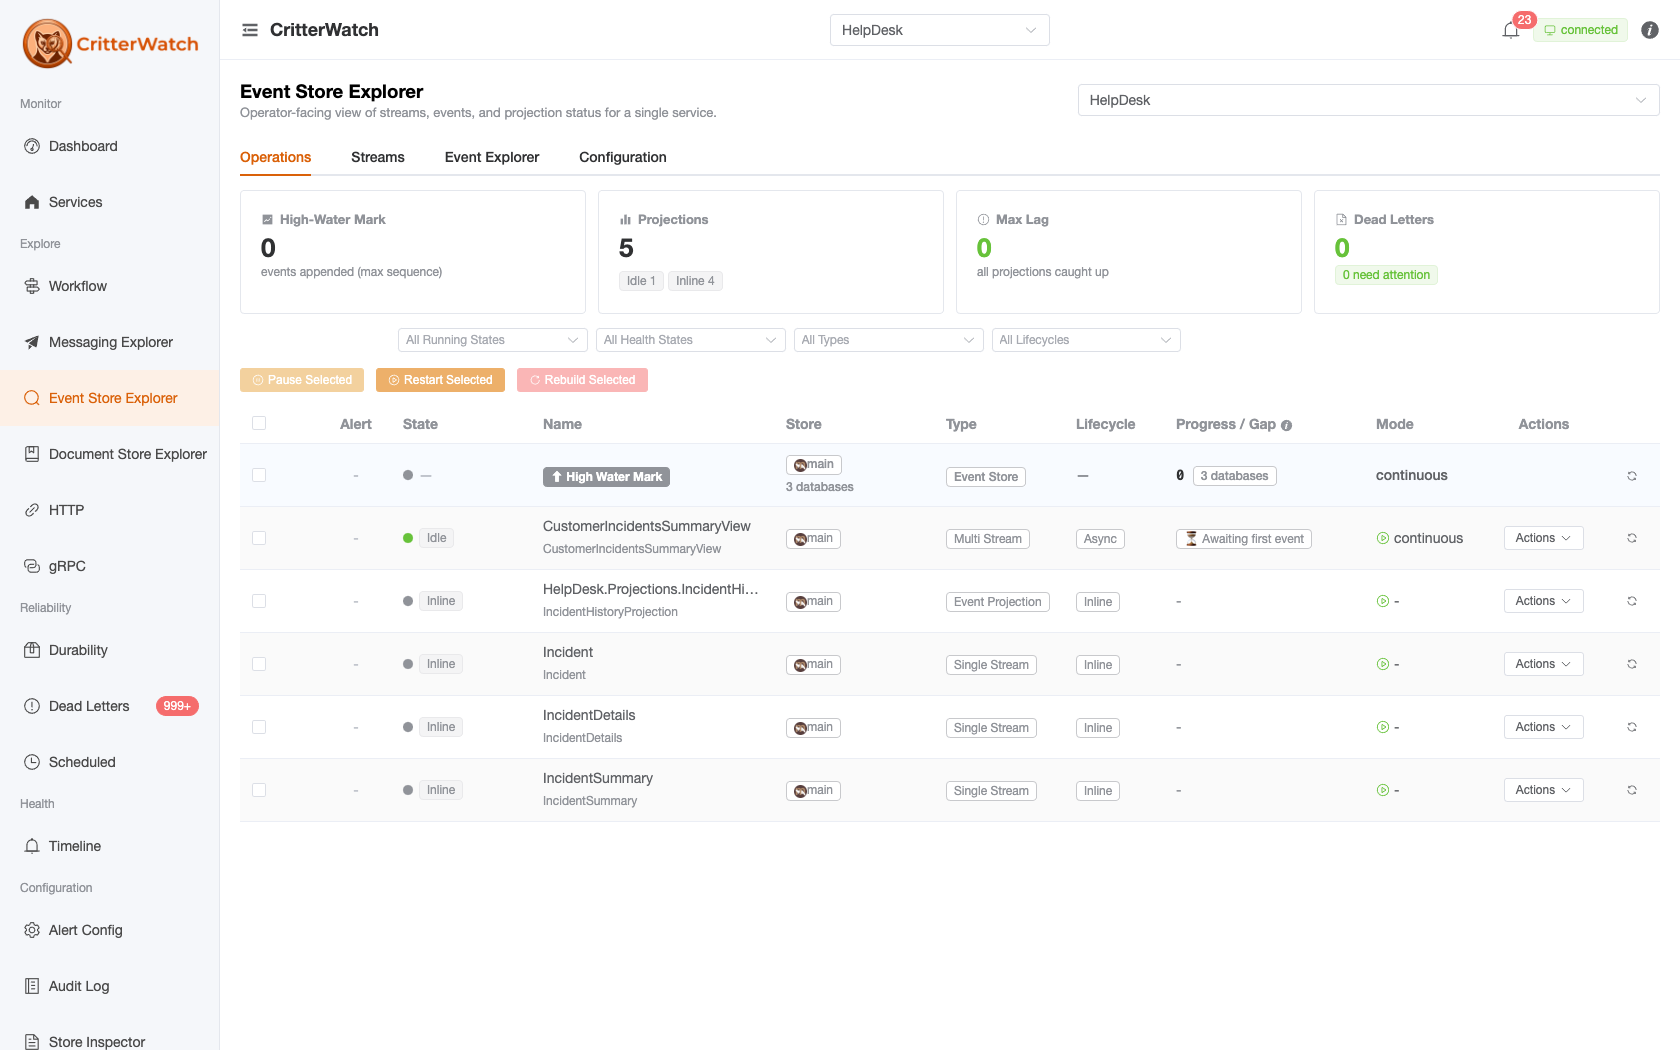The height and width of the screenshot is (1050, 1680).
Task: Open Dead Letters in sidebar
Action: point(109,706)
